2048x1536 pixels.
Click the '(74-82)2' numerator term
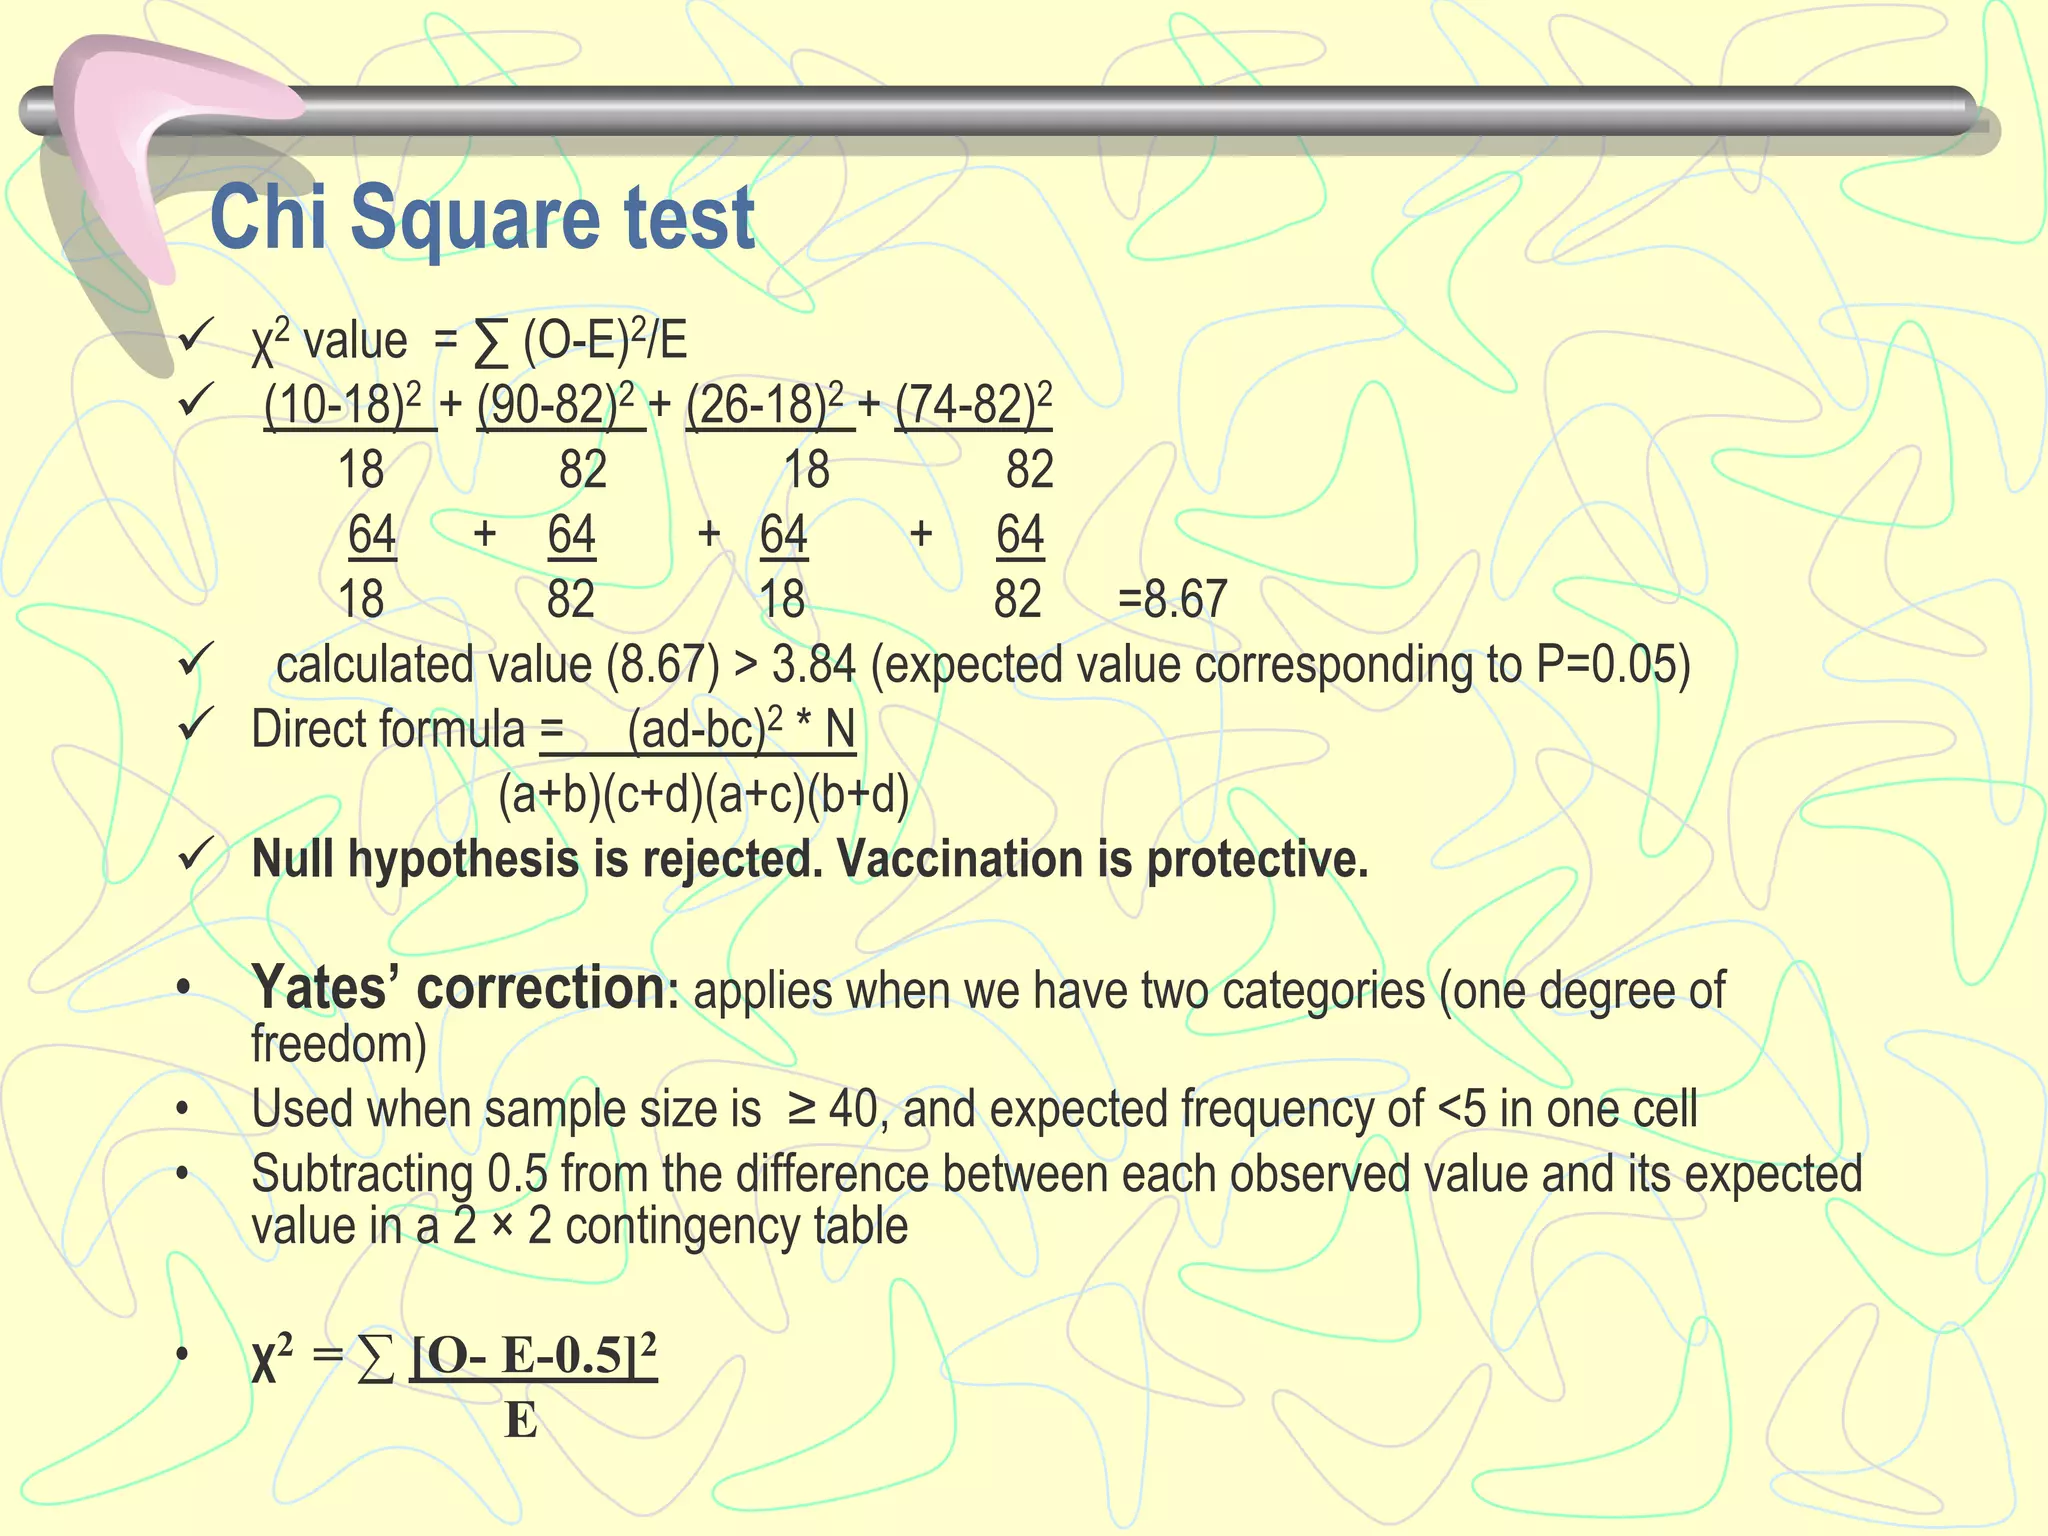973,404
